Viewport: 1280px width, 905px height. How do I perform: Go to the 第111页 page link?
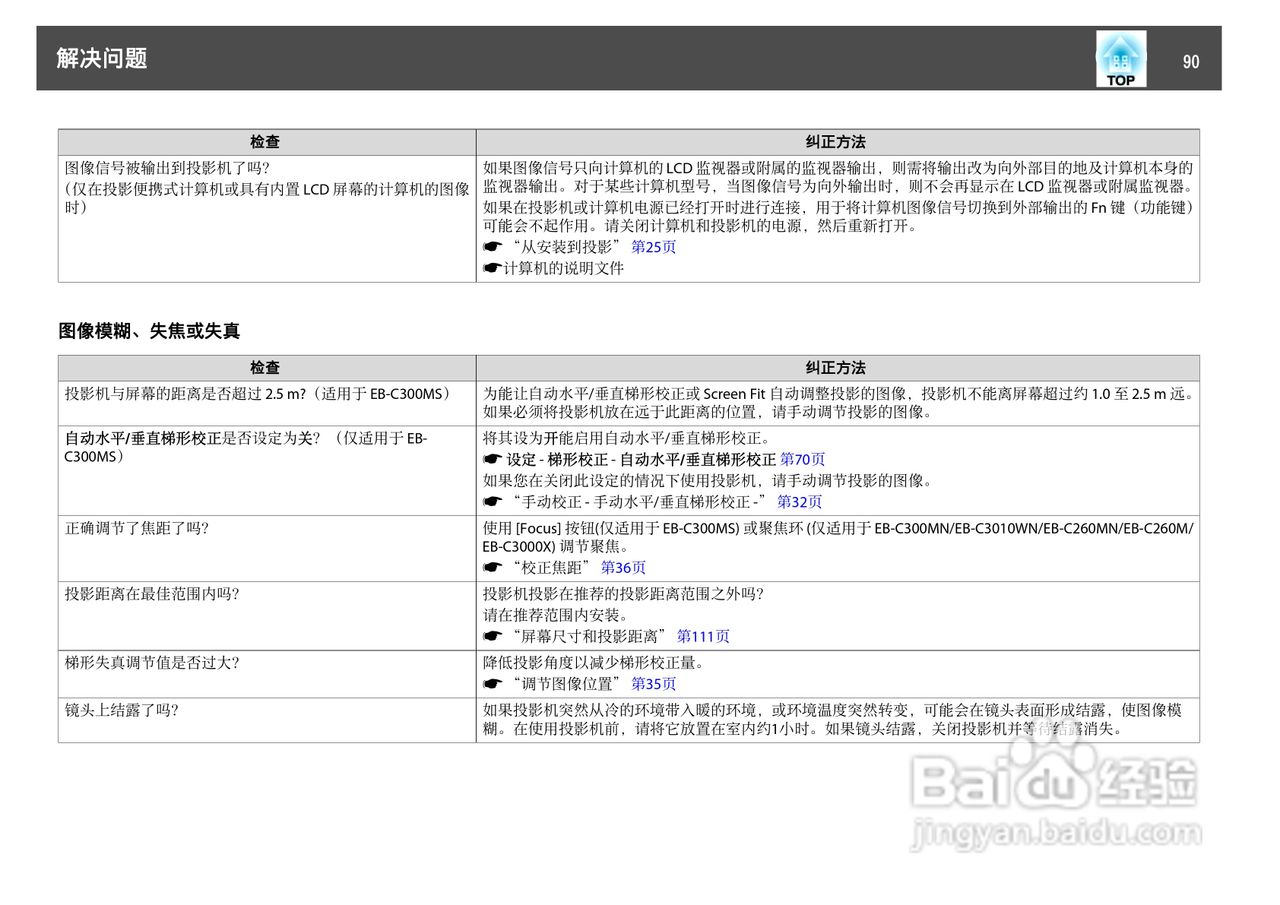(x=703, y=636)
